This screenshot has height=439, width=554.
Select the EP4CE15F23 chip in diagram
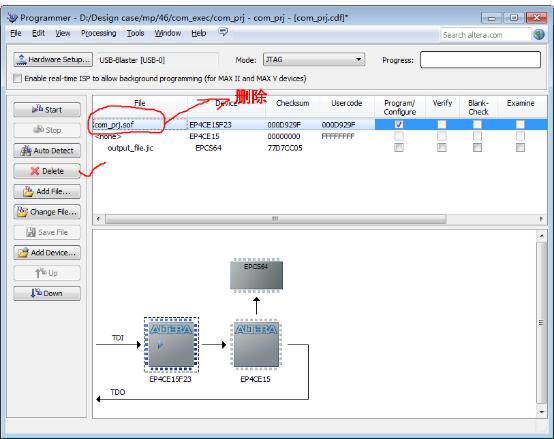(x=171, y=345)
